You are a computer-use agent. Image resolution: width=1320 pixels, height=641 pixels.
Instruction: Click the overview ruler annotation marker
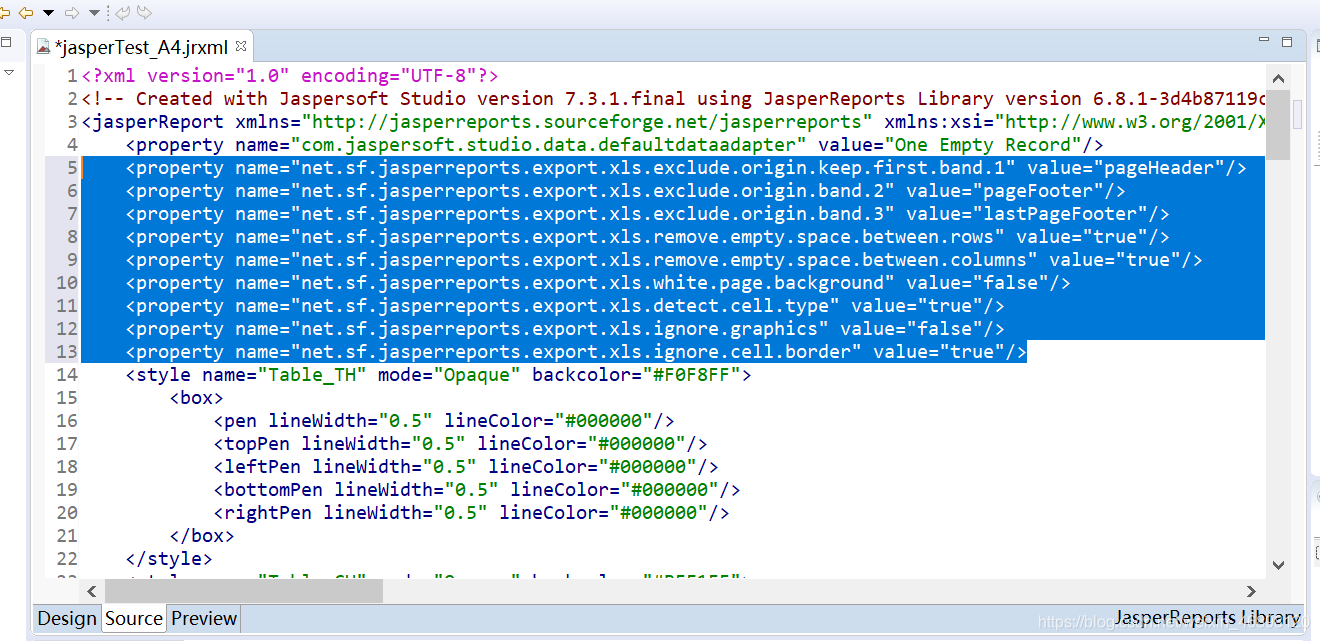[x=1297, y=115]
